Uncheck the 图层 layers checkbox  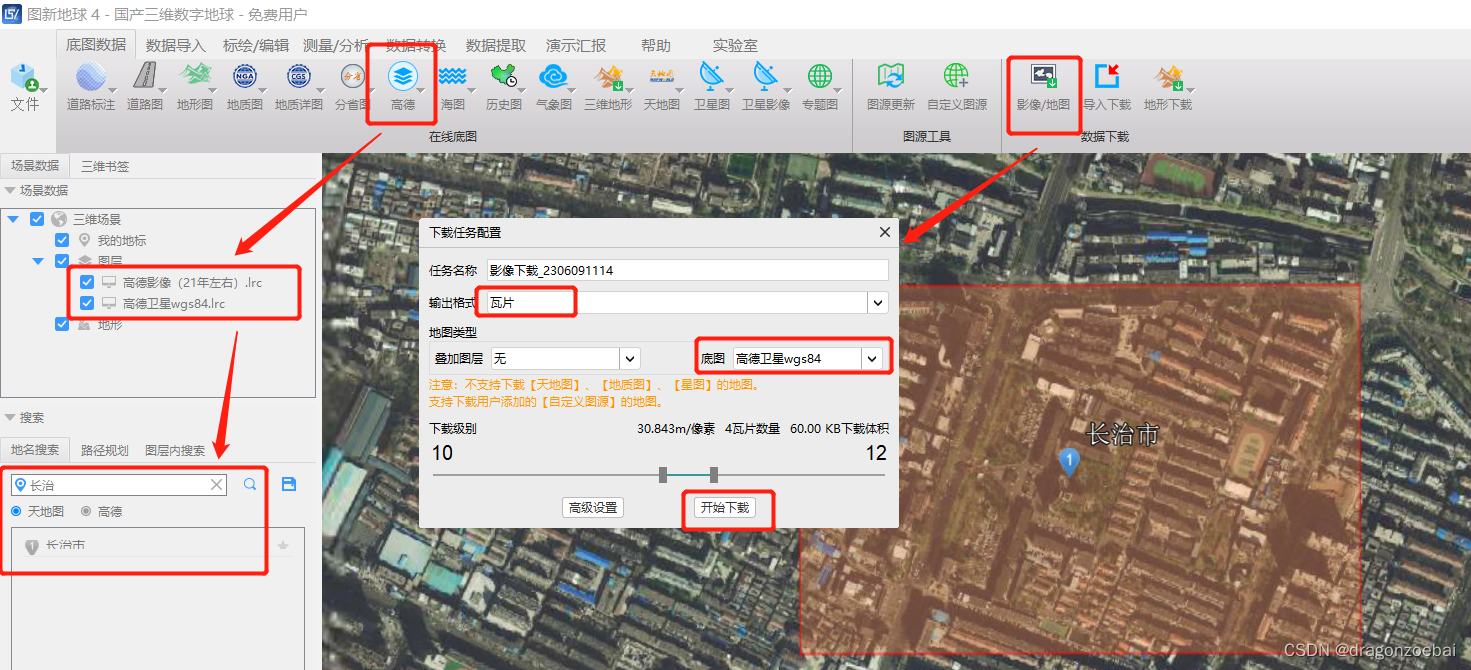click(x=62, y=261)
